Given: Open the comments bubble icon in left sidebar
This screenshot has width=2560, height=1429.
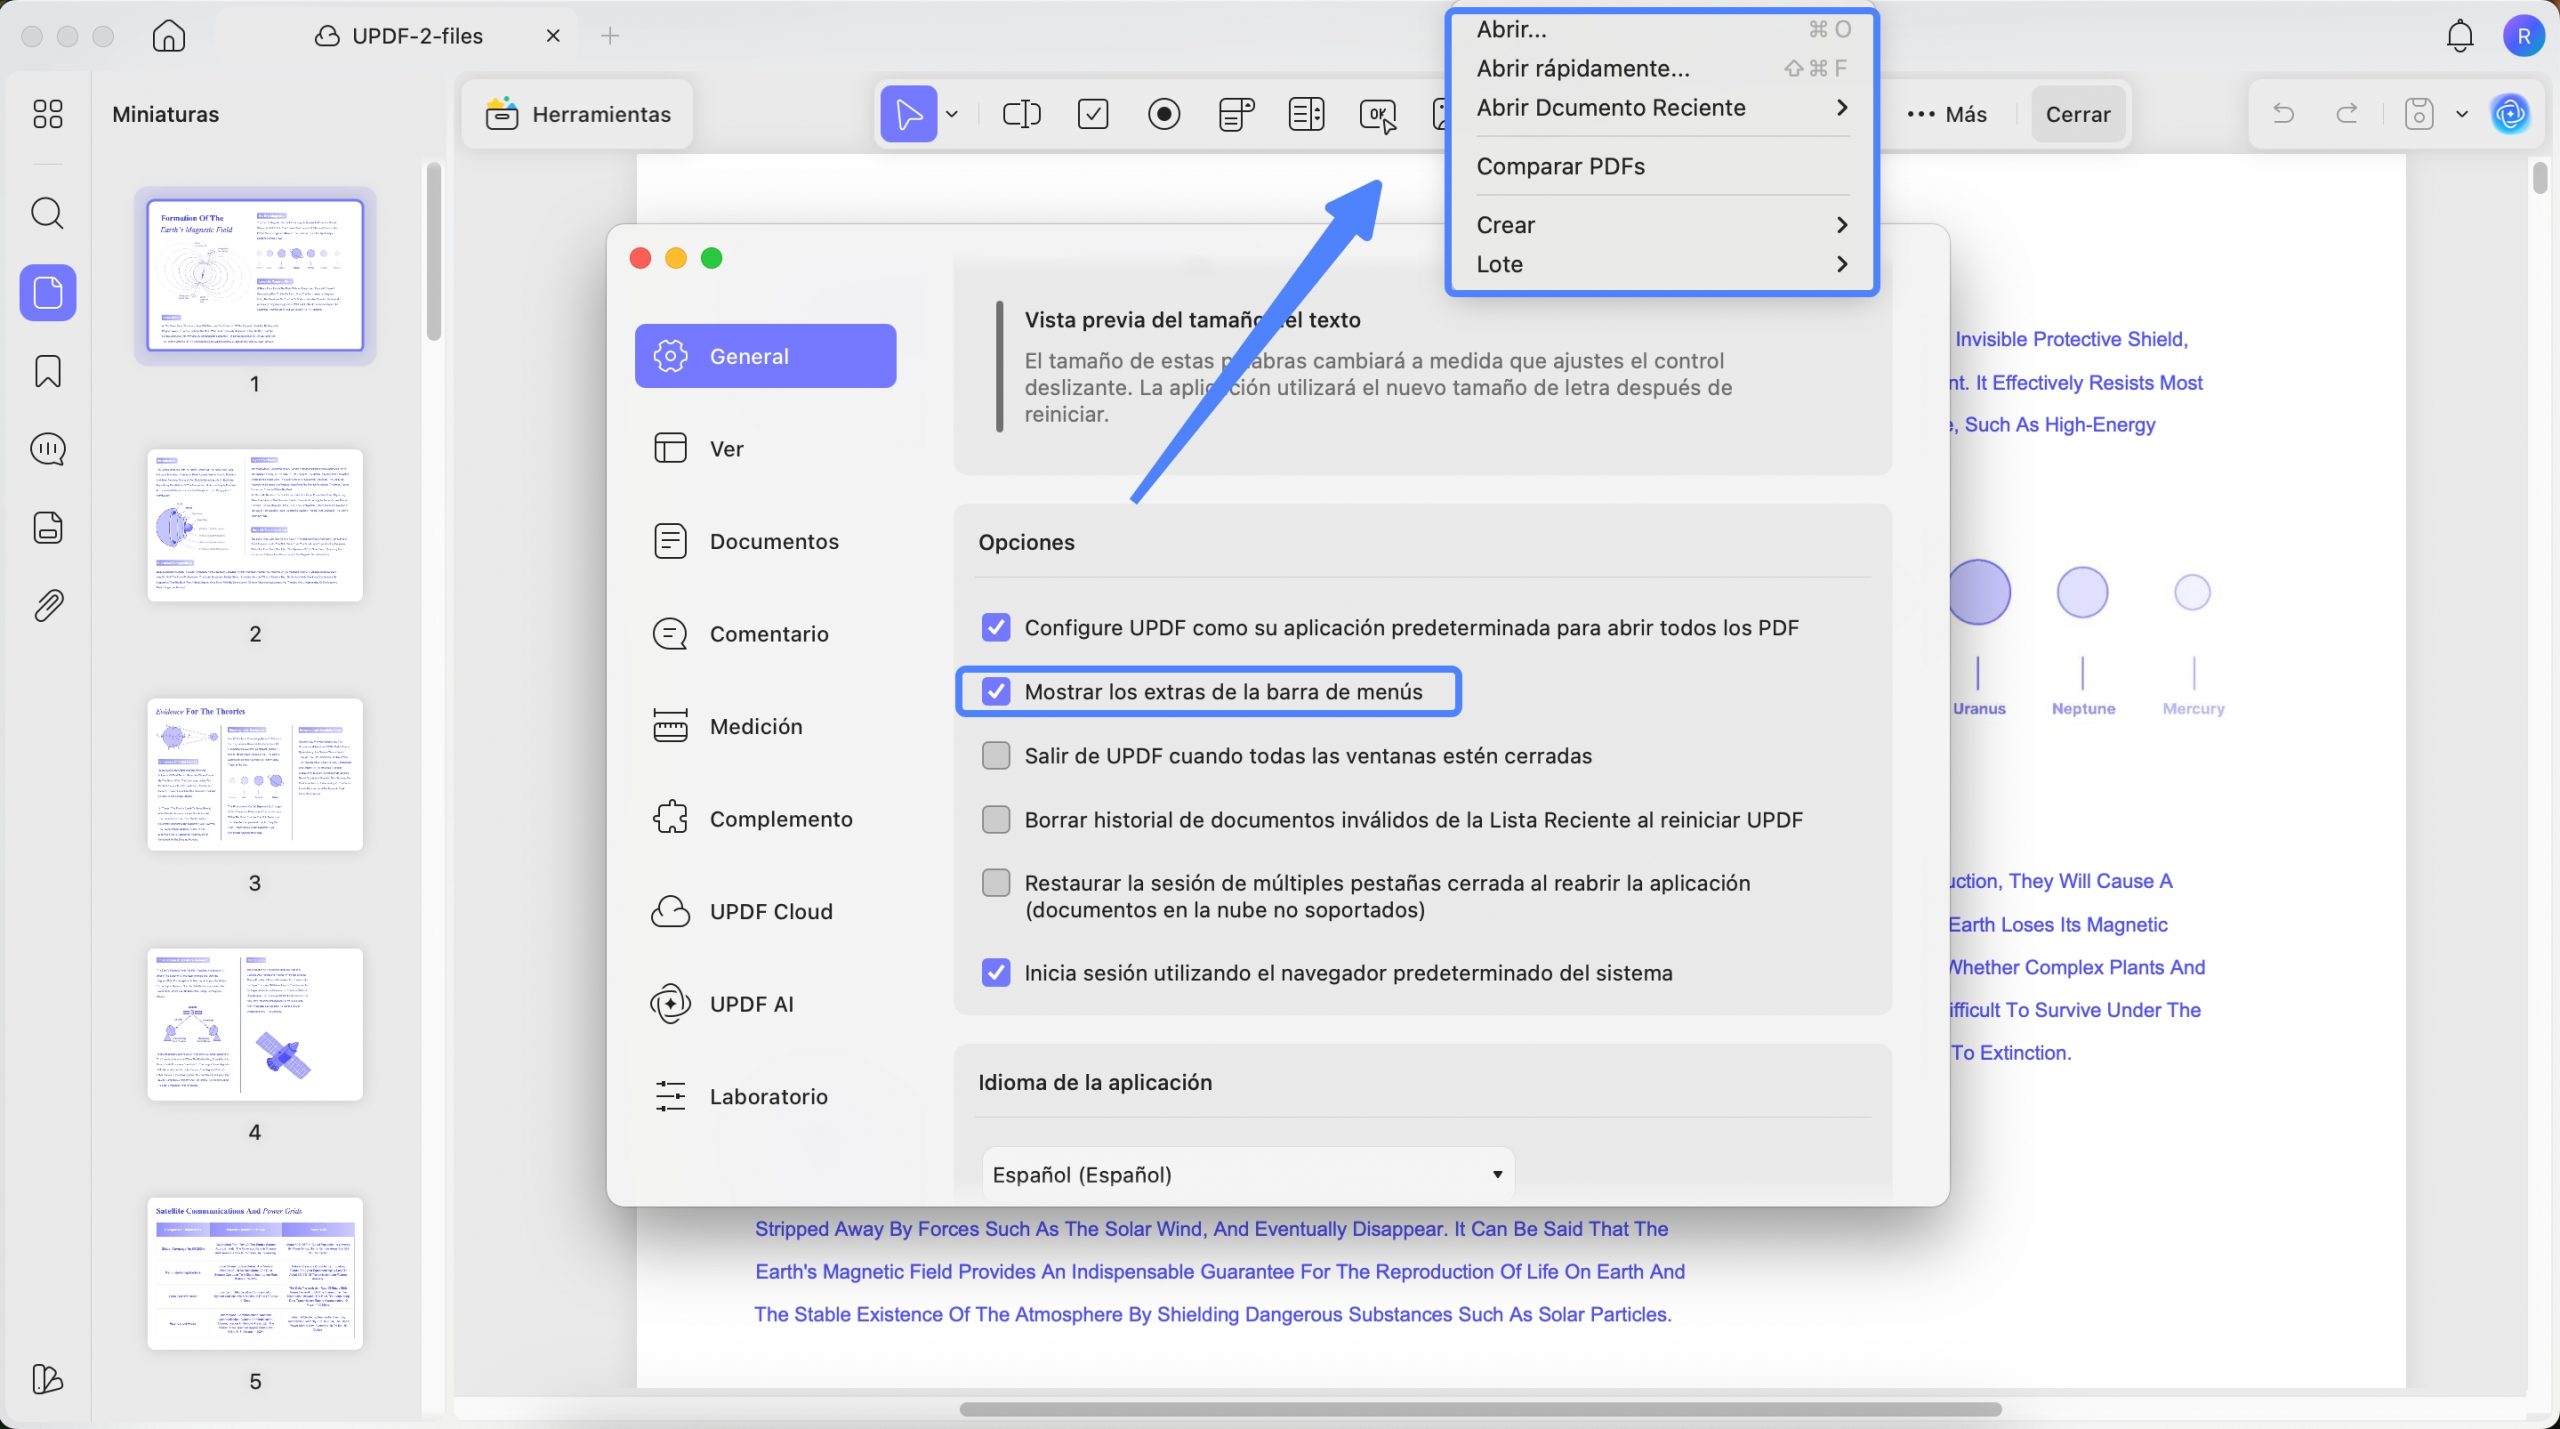Looking at the screenshot, I should click(48, 449).
